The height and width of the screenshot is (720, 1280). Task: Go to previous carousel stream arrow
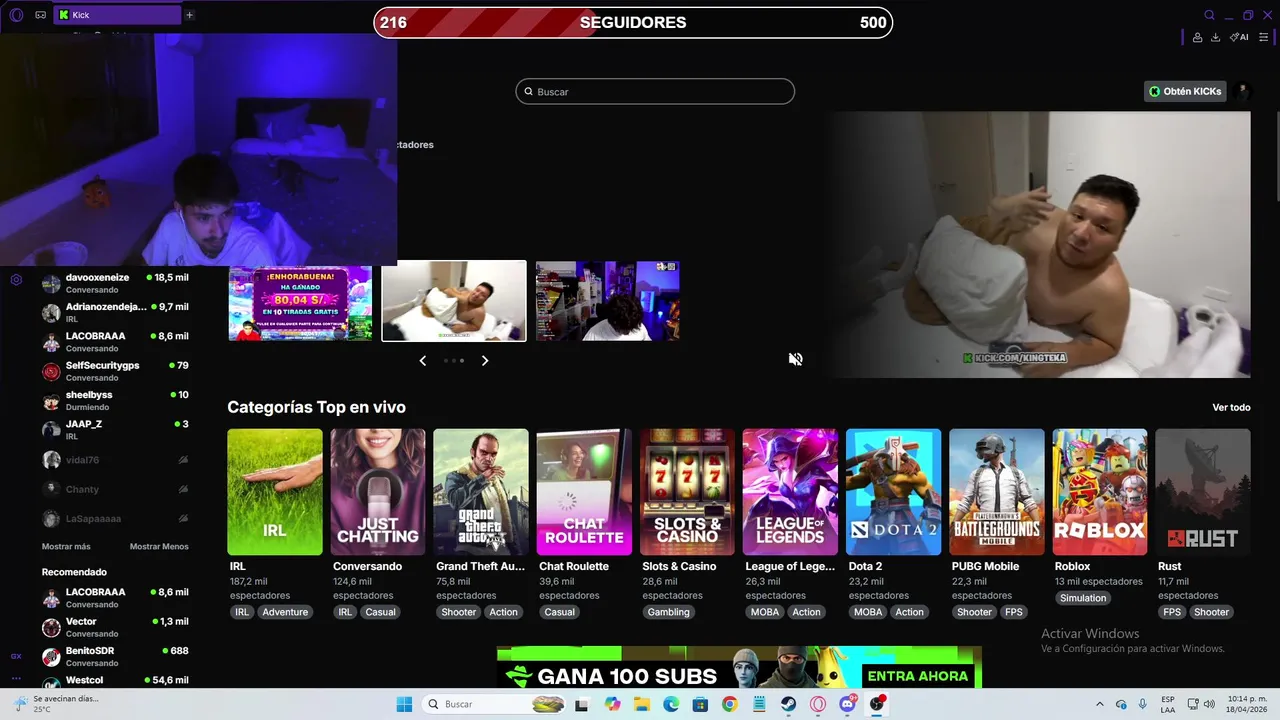pos(422,360)
